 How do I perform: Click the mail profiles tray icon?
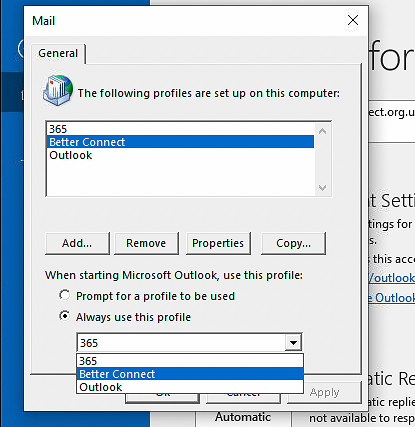pyautogui.click(x=58, y=90)
